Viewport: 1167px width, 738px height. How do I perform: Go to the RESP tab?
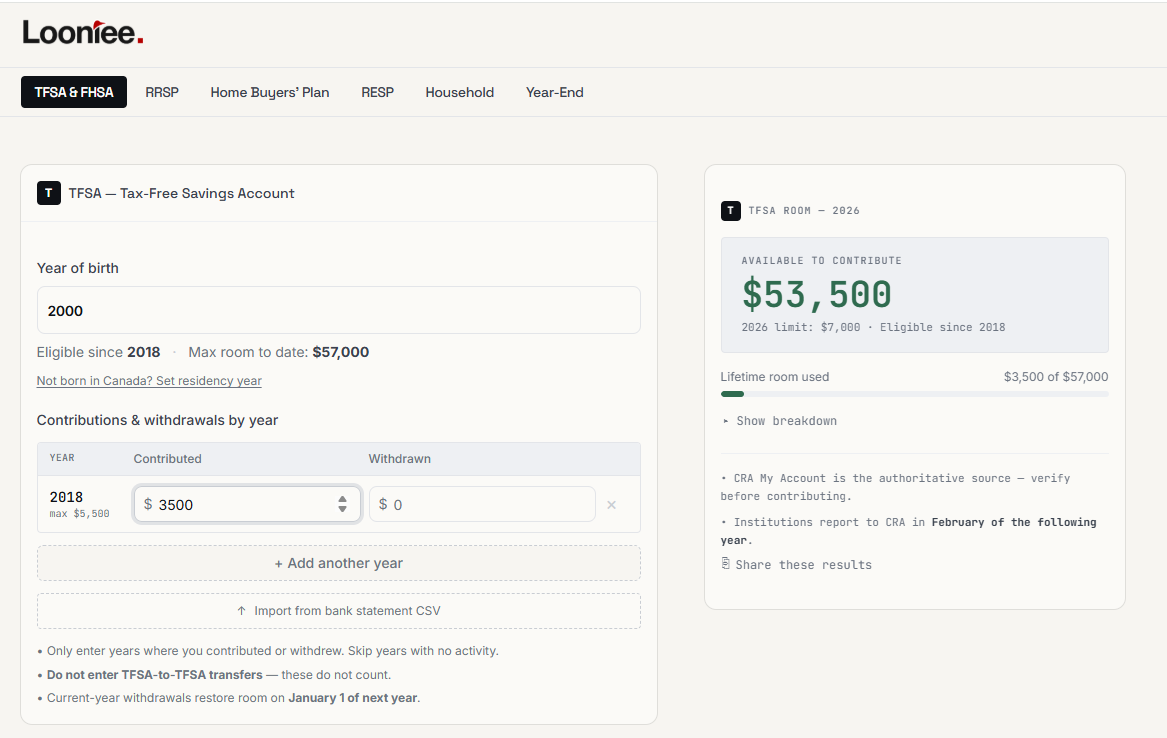pyautogui.click(x=377, y=92)
